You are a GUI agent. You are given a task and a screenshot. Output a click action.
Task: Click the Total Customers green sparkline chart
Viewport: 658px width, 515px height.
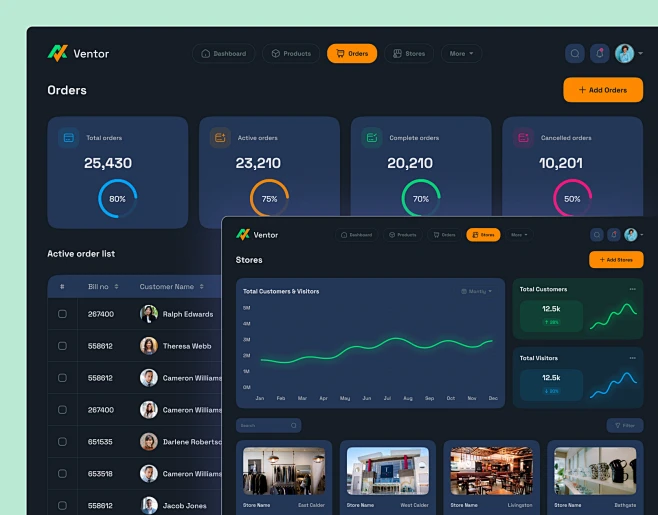[614, 316]
